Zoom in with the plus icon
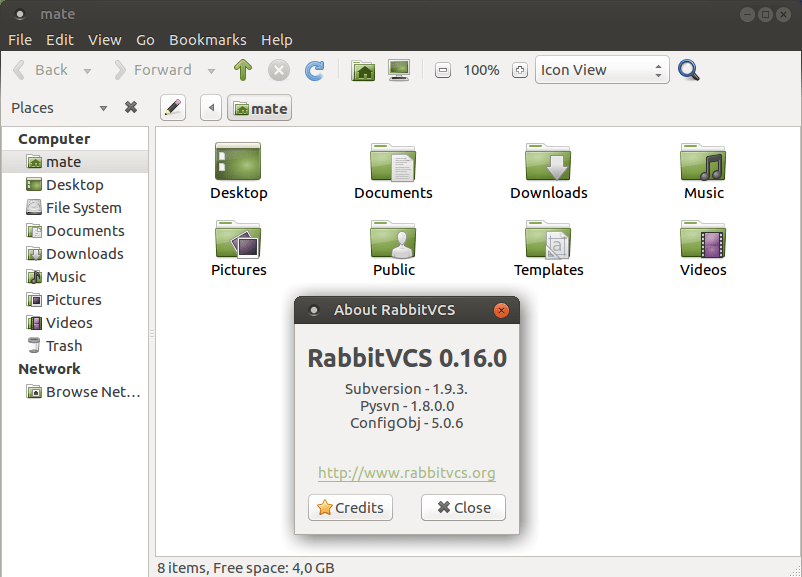 [520, 70]
